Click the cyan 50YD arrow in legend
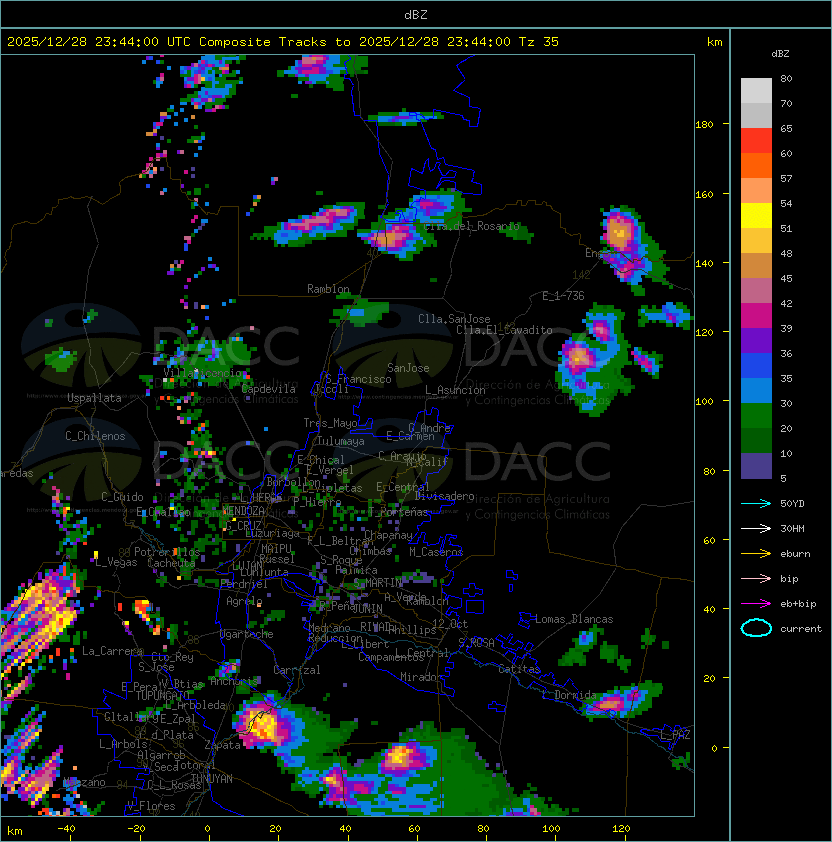The height and width of the screenshot is (842, 832). coord(756,503)
